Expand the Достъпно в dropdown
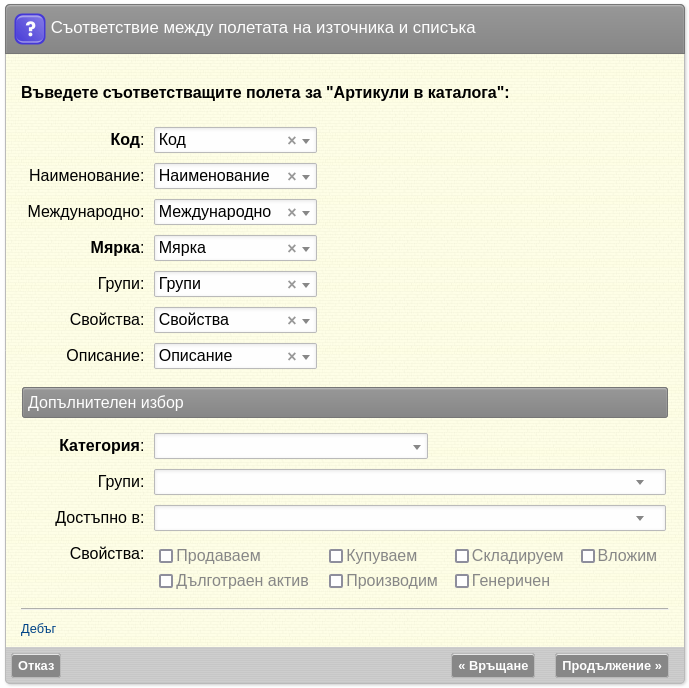 point(410,518)
